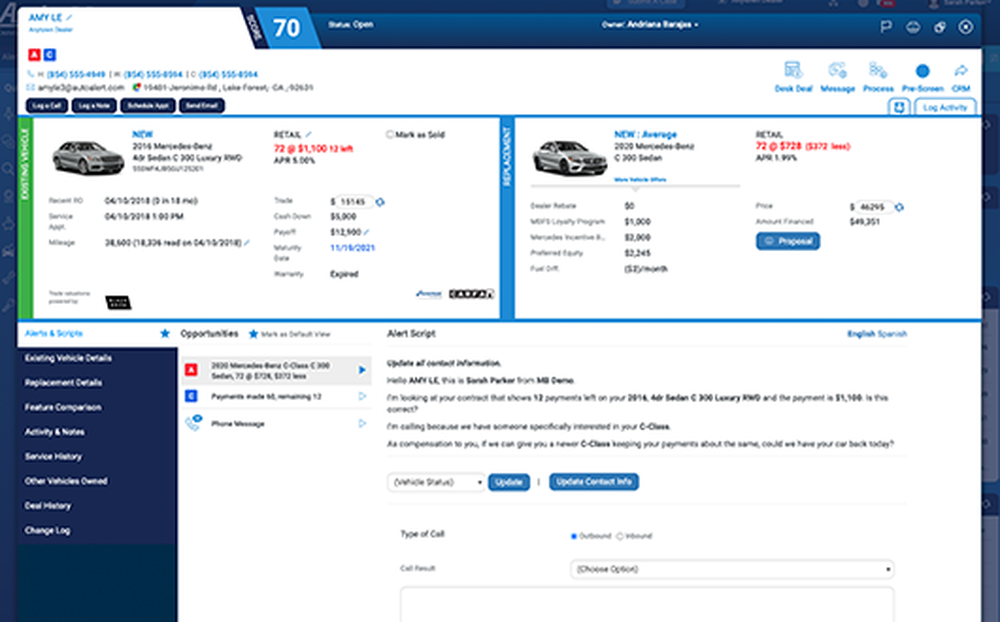
Task: Open Replacement Details section
Action: [63, 383]
